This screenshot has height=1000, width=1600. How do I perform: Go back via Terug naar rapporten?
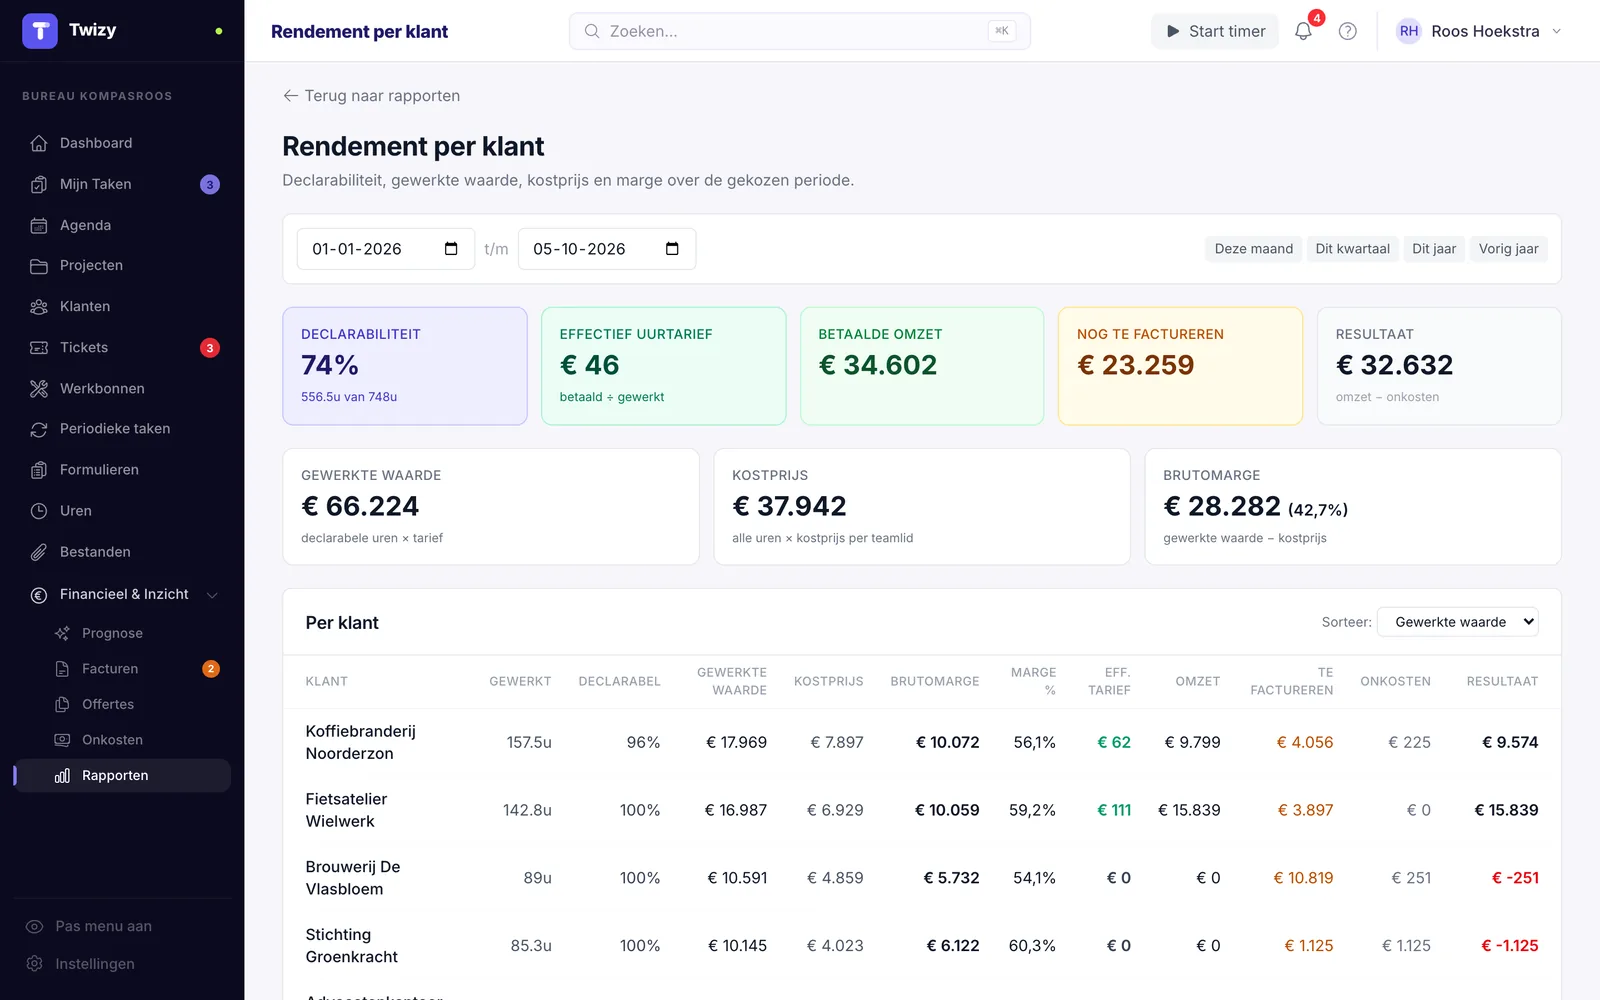371,96
